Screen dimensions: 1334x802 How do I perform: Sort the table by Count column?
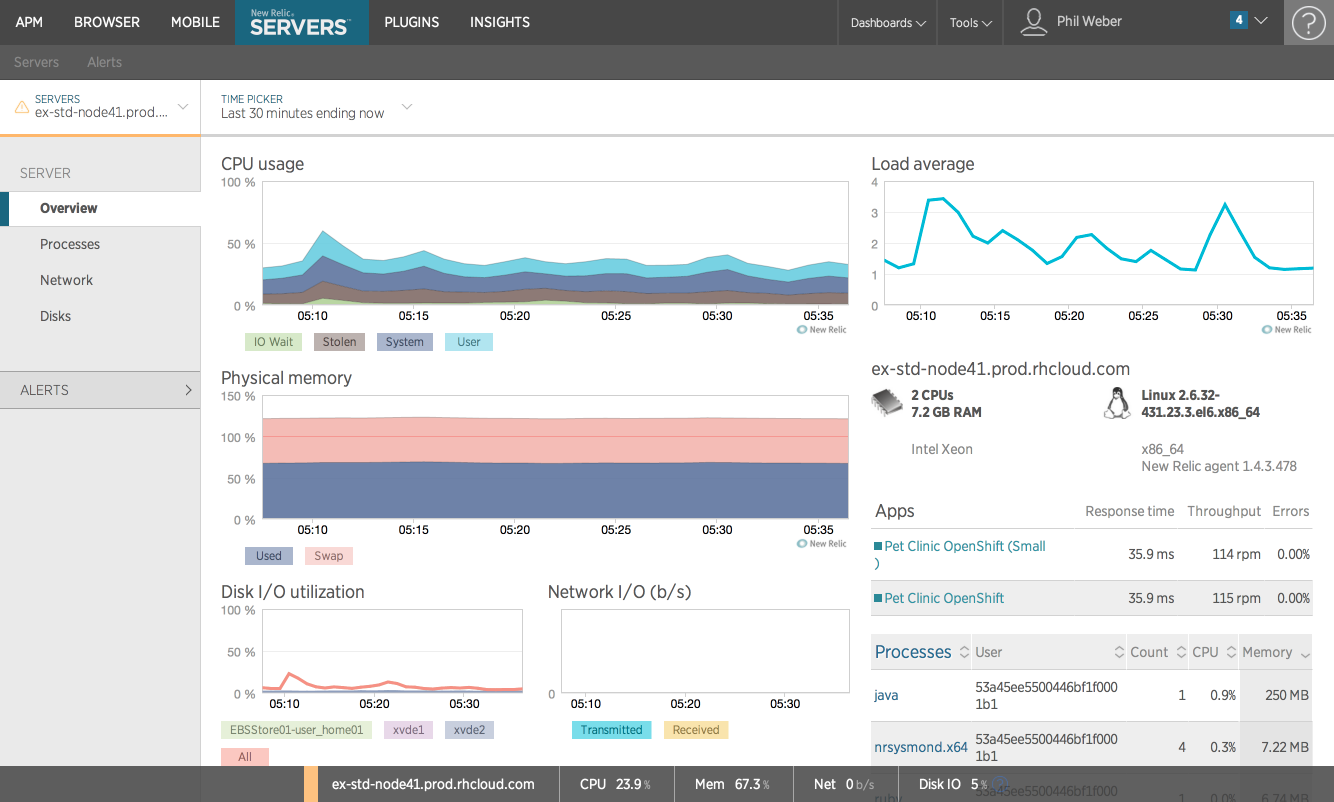click(1158, 652)
